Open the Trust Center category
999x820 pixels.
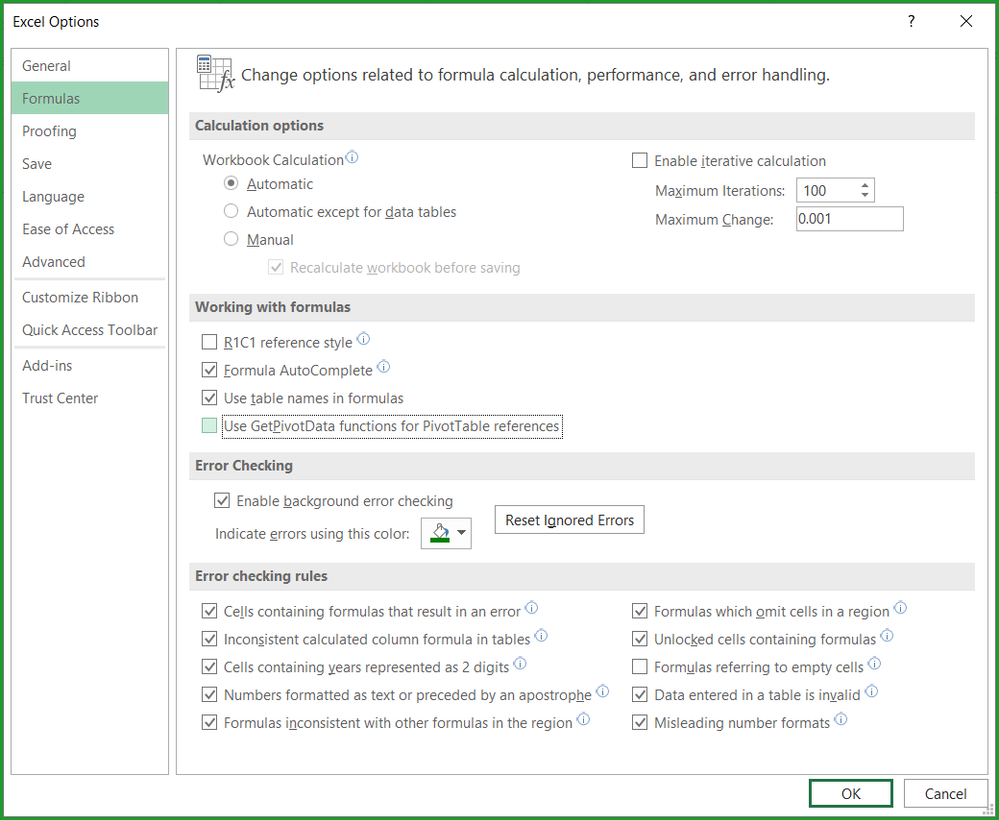coord(90,398)
